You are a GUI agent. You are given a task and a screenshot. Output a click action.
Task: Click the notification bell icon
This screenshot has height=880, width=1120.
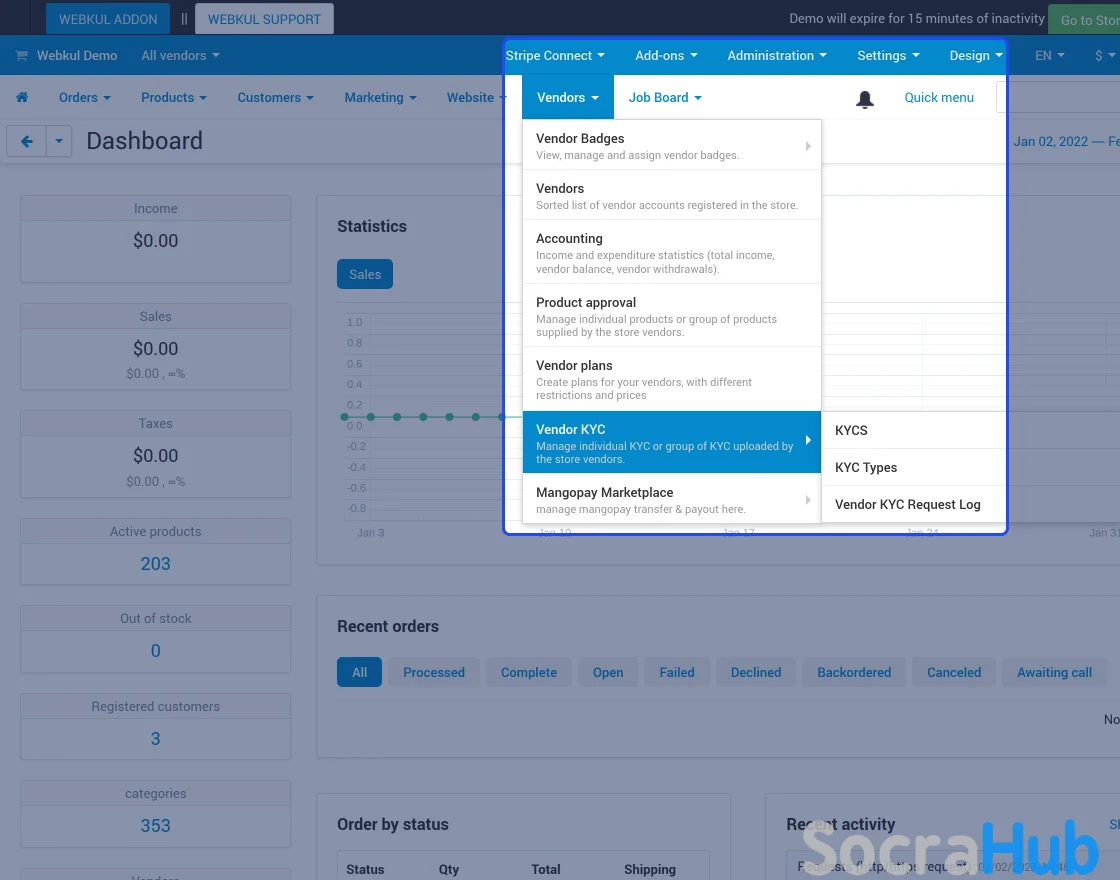[x=865, y=99]
